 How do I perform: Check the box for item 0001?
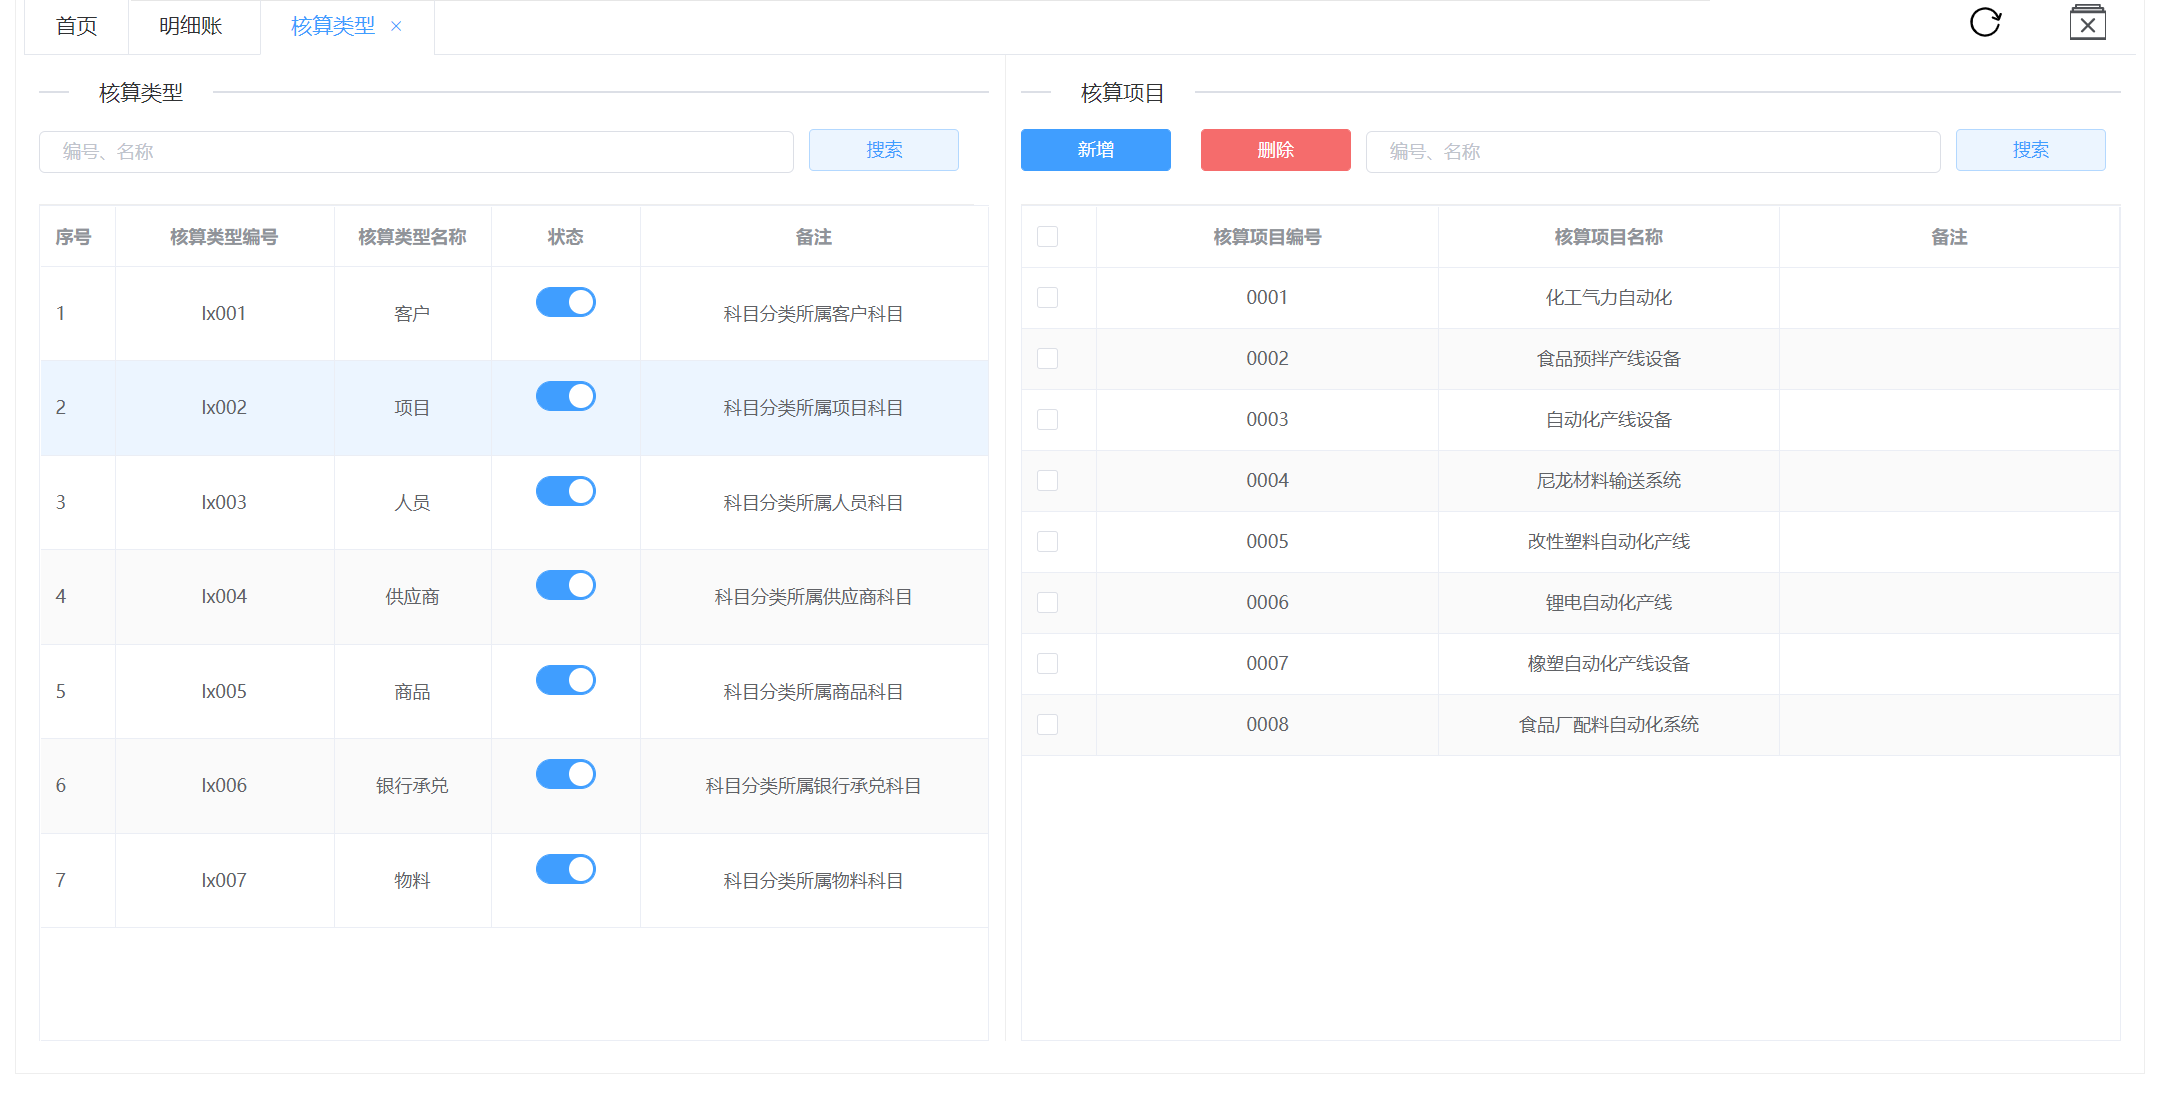[1047, 298]
